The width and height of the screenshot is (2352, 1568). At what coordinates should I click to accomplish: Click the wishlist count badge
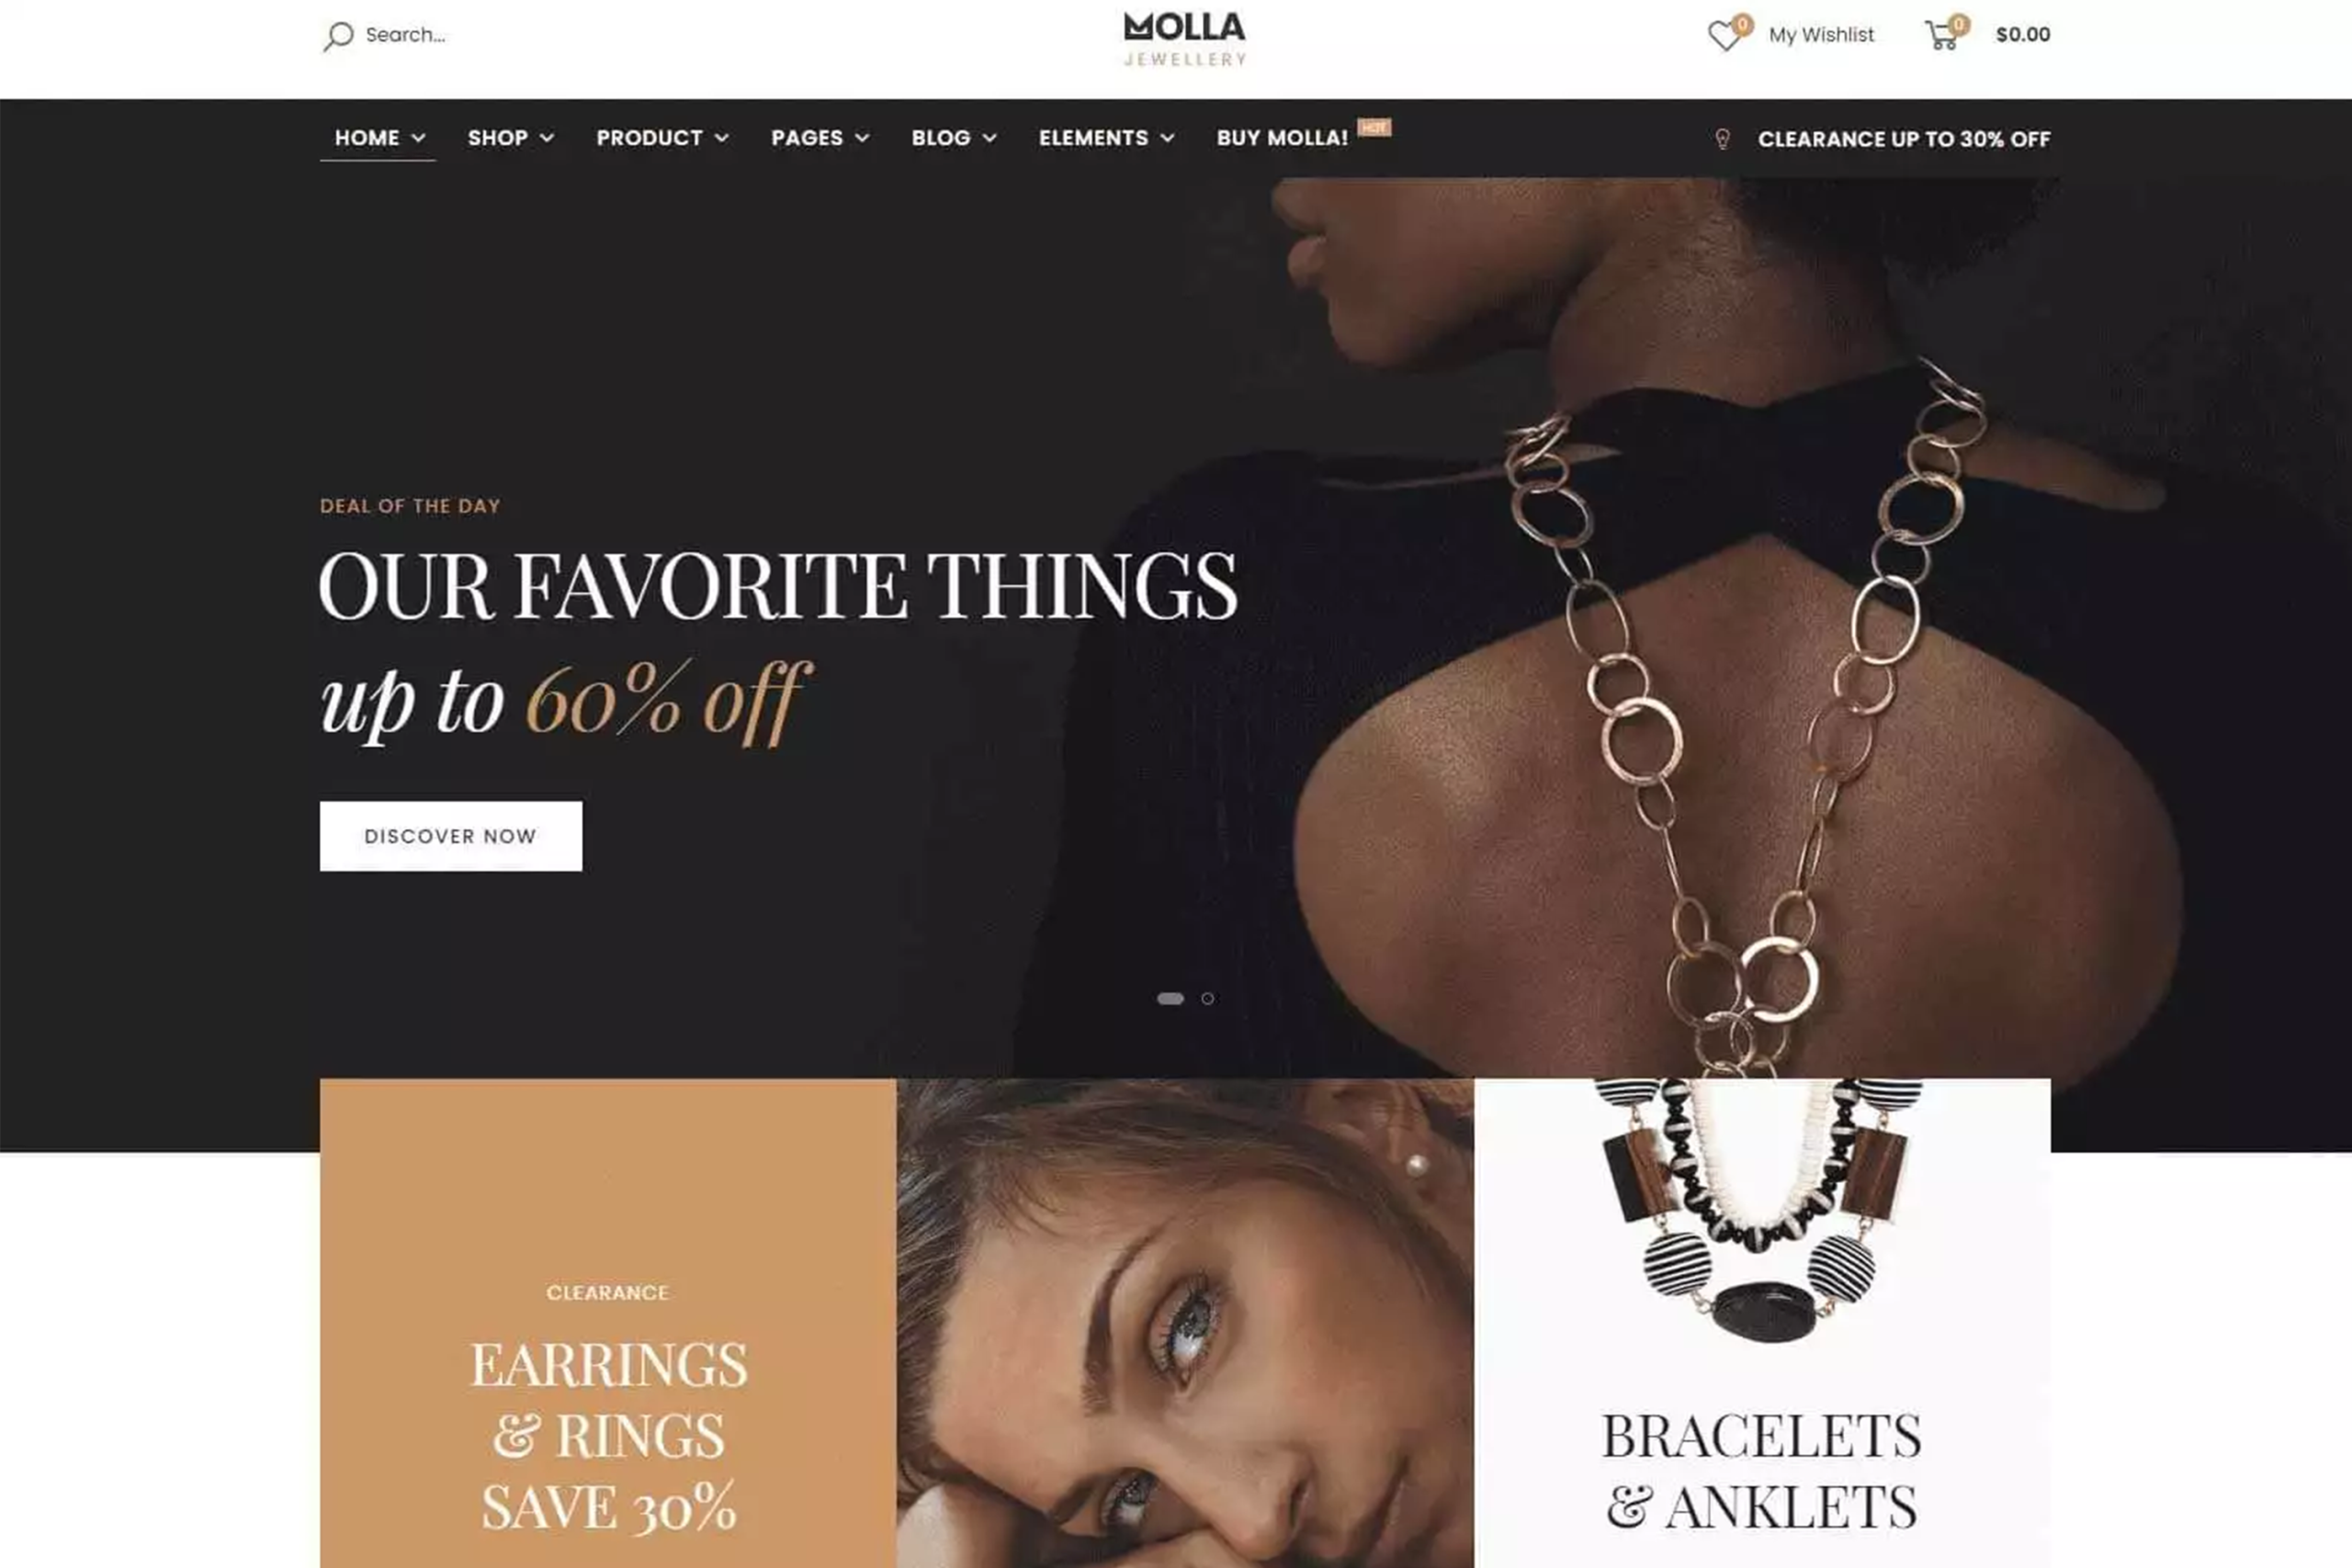pyautogui.click(x=1742, y=24)
